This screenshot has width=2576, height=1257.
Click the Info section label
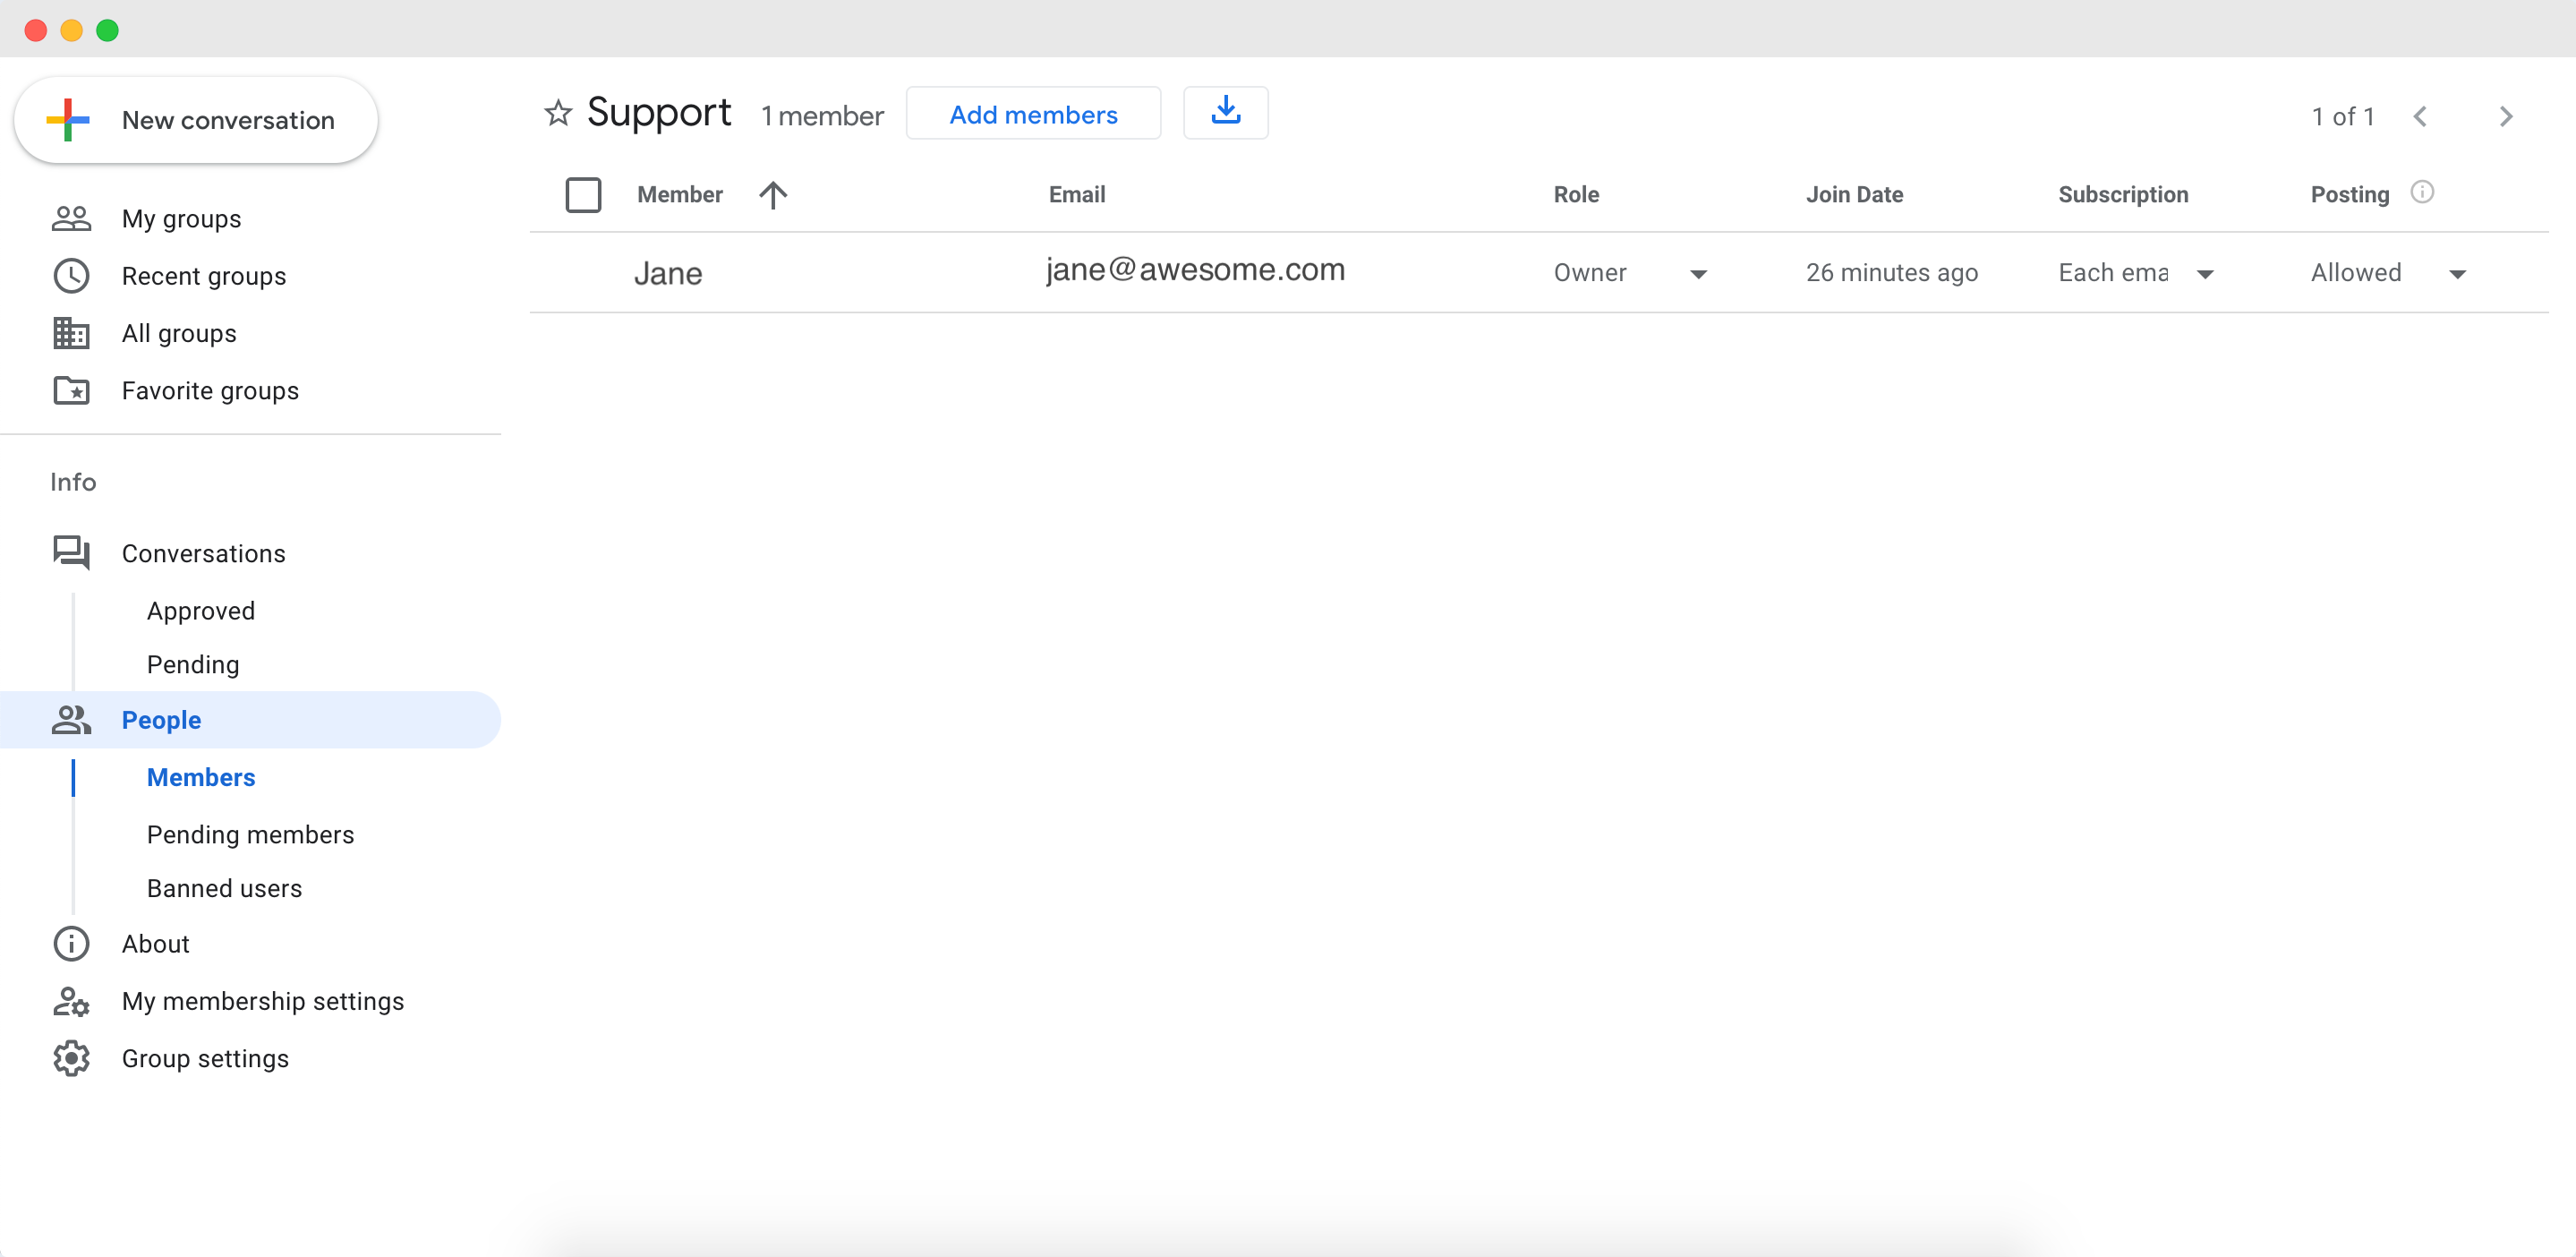pos(73,482)
